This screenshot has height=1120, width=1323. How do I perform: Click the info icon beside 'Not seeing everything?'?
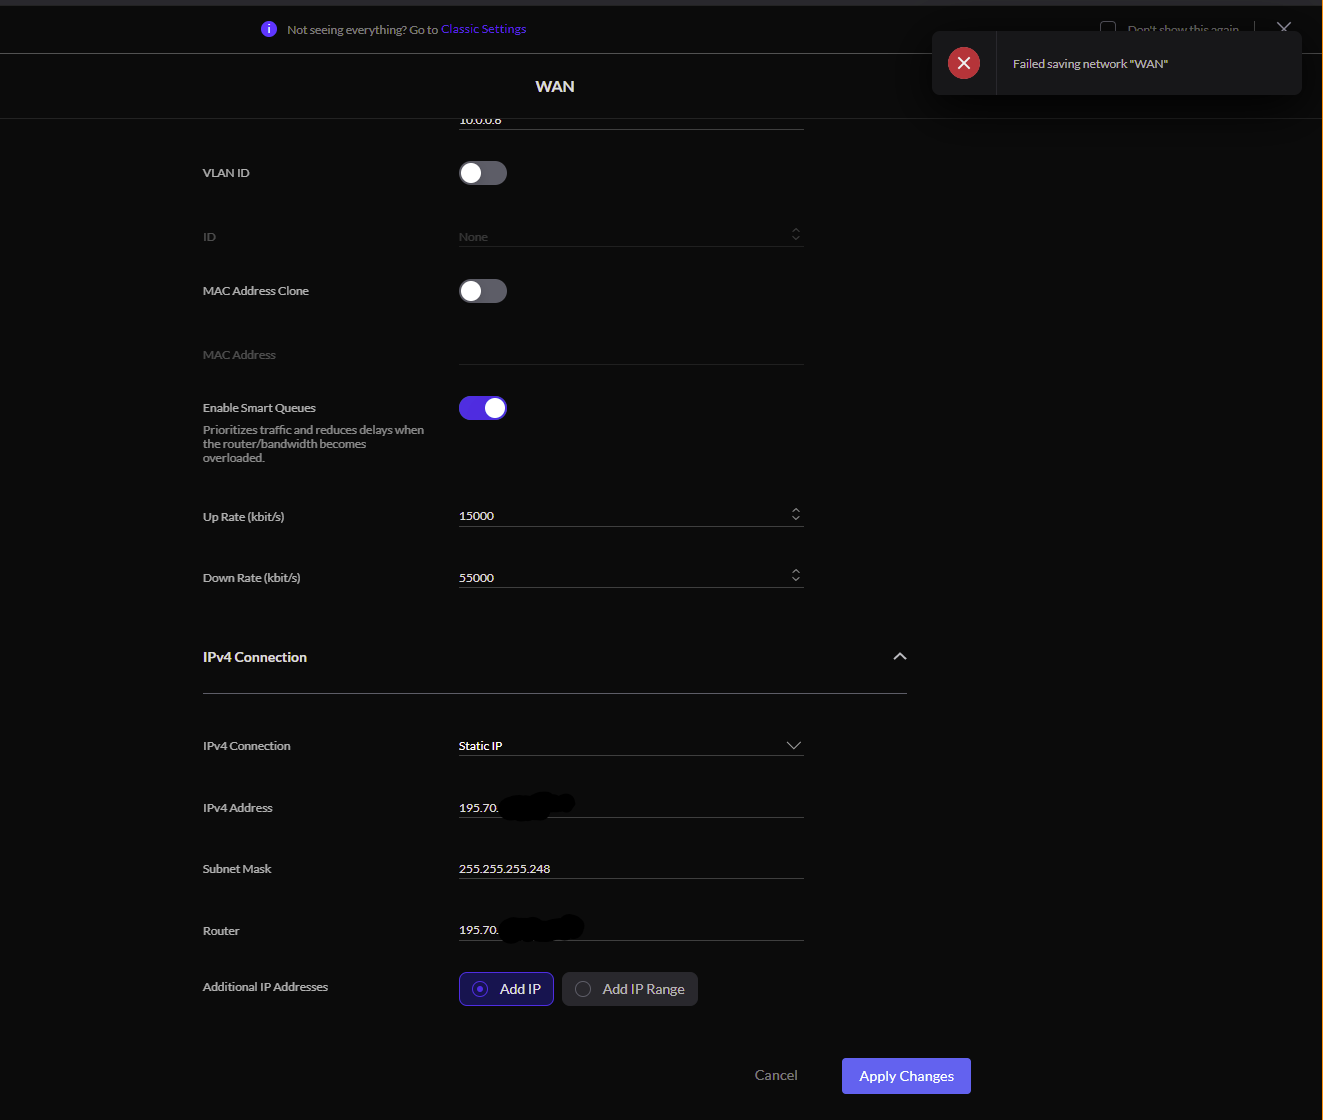(268, 29)
